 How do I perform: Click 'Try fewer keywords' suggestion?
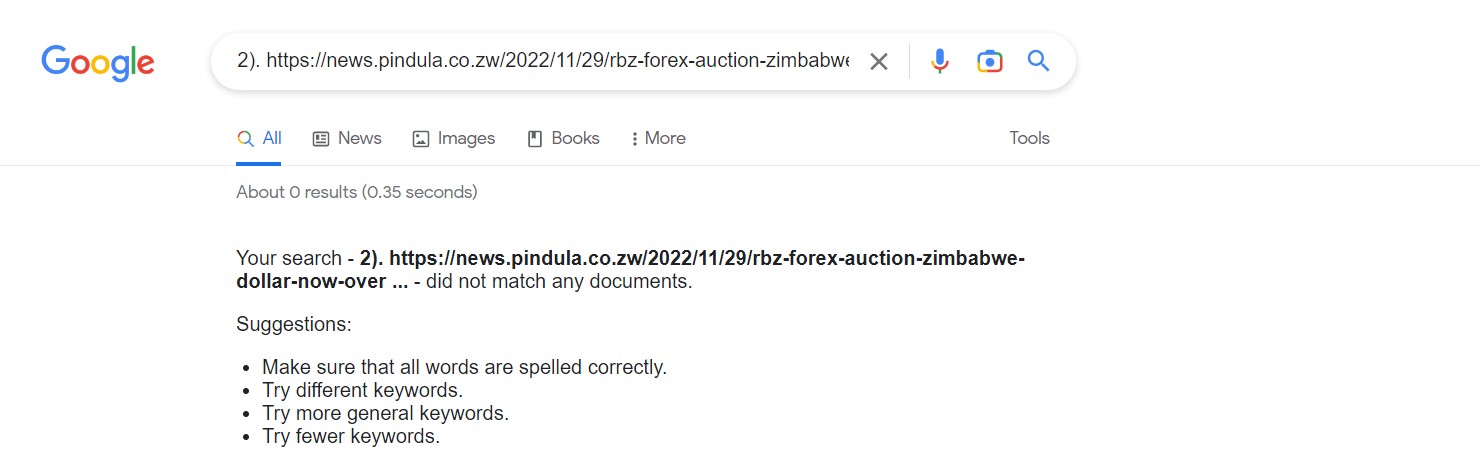click(350, 437)
